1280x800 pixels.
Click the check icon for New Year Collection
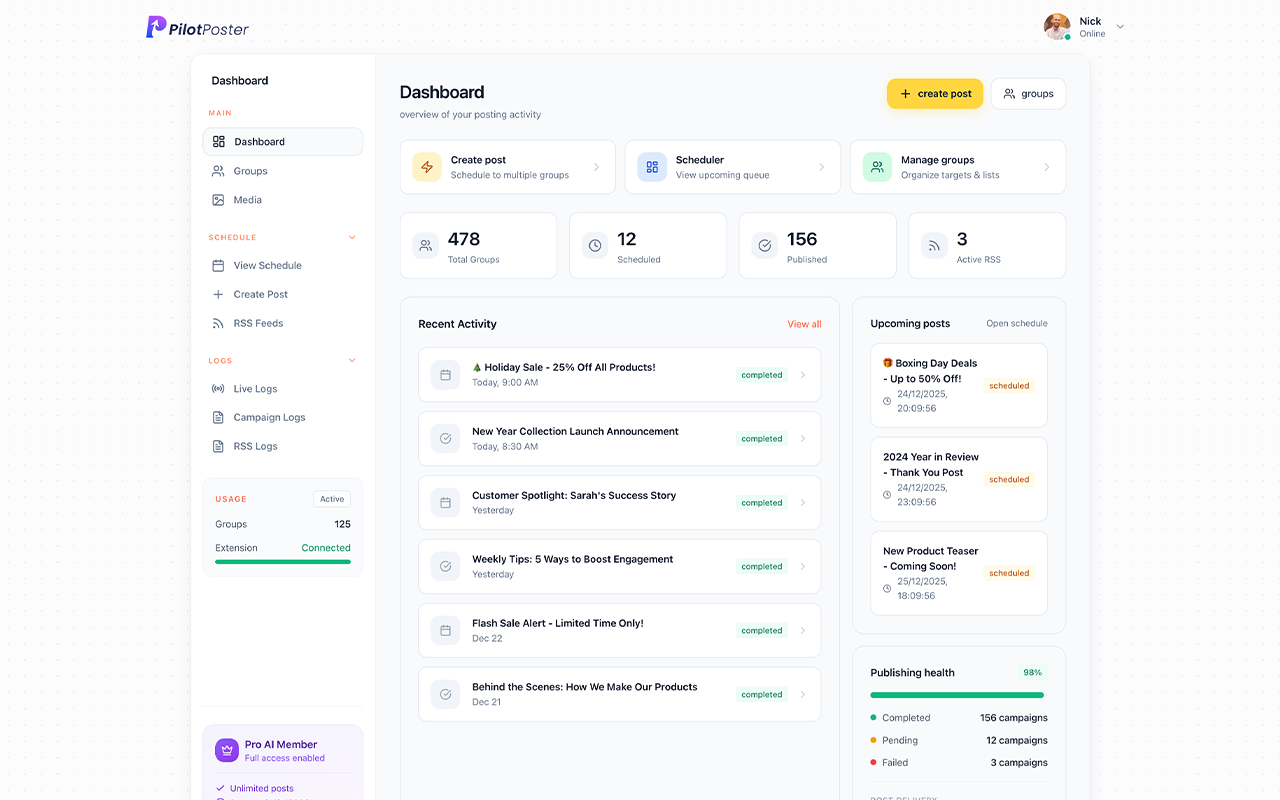[x=446, y=439]
